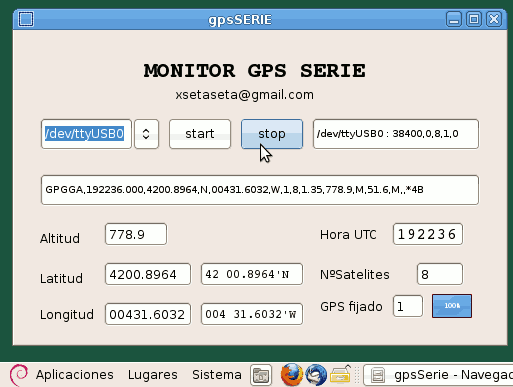Switch to gpsSerie Navegador taskbar window
The width and height of the screenshot is (513, 387).
[438, 375]
